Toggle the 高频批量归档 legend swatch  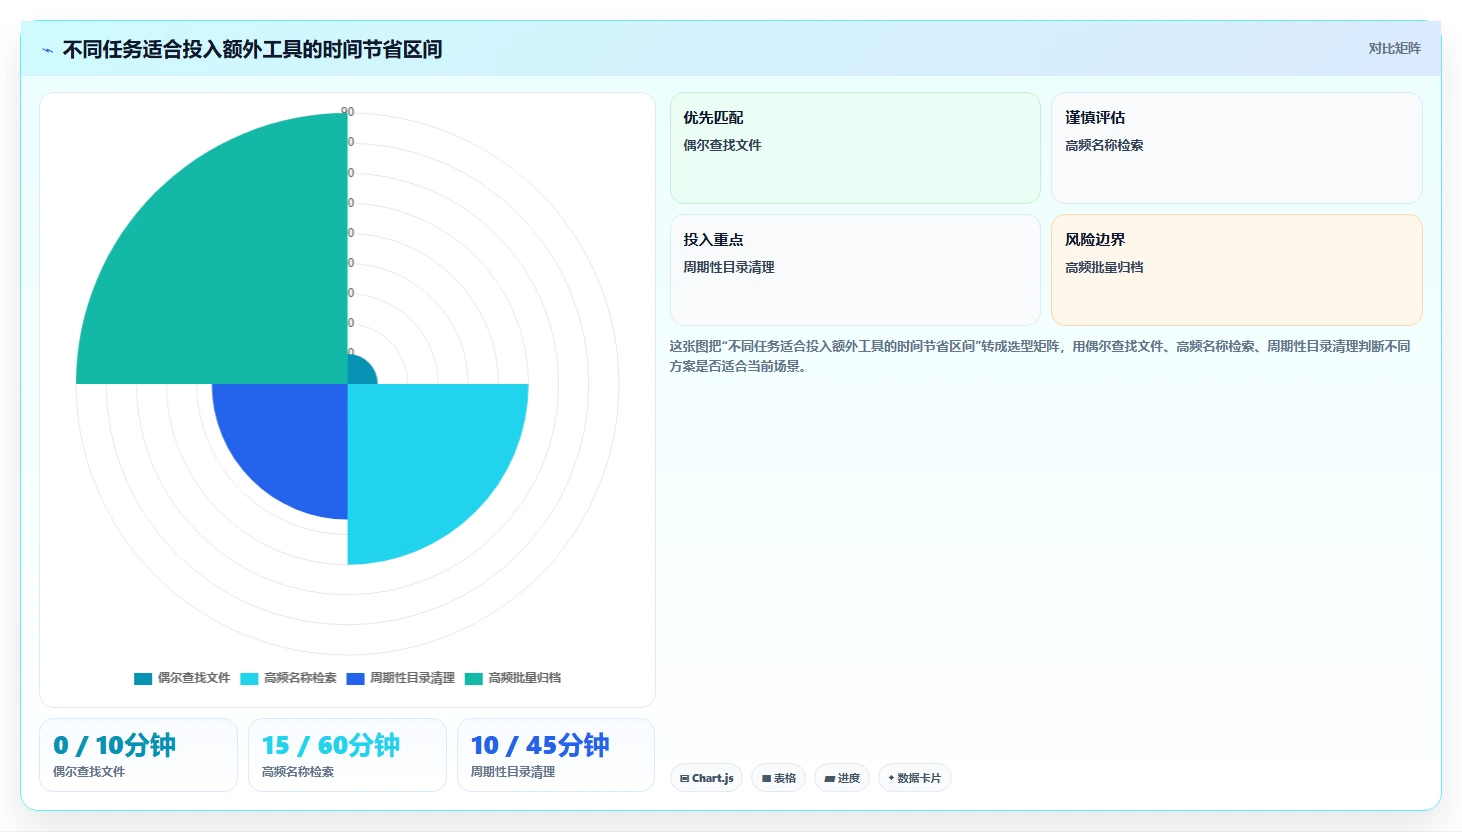click(x=474, y=678)
